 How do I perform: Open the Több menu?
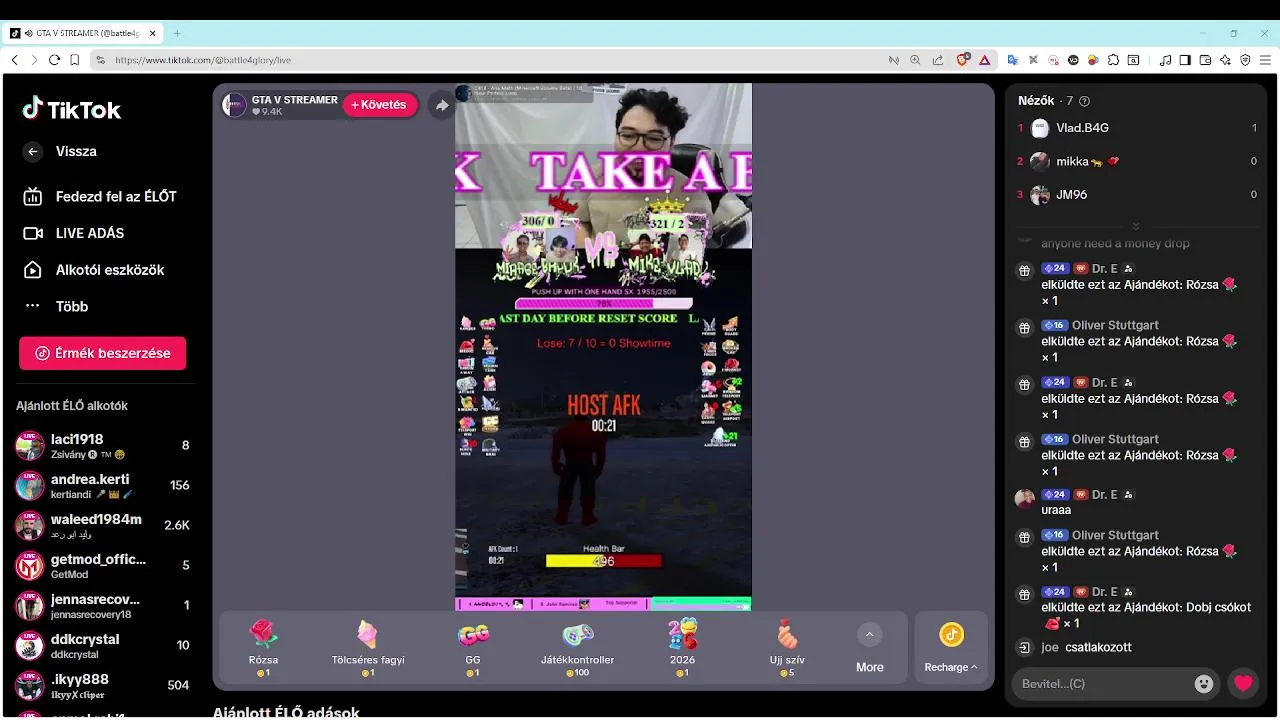tap(56, 306)
